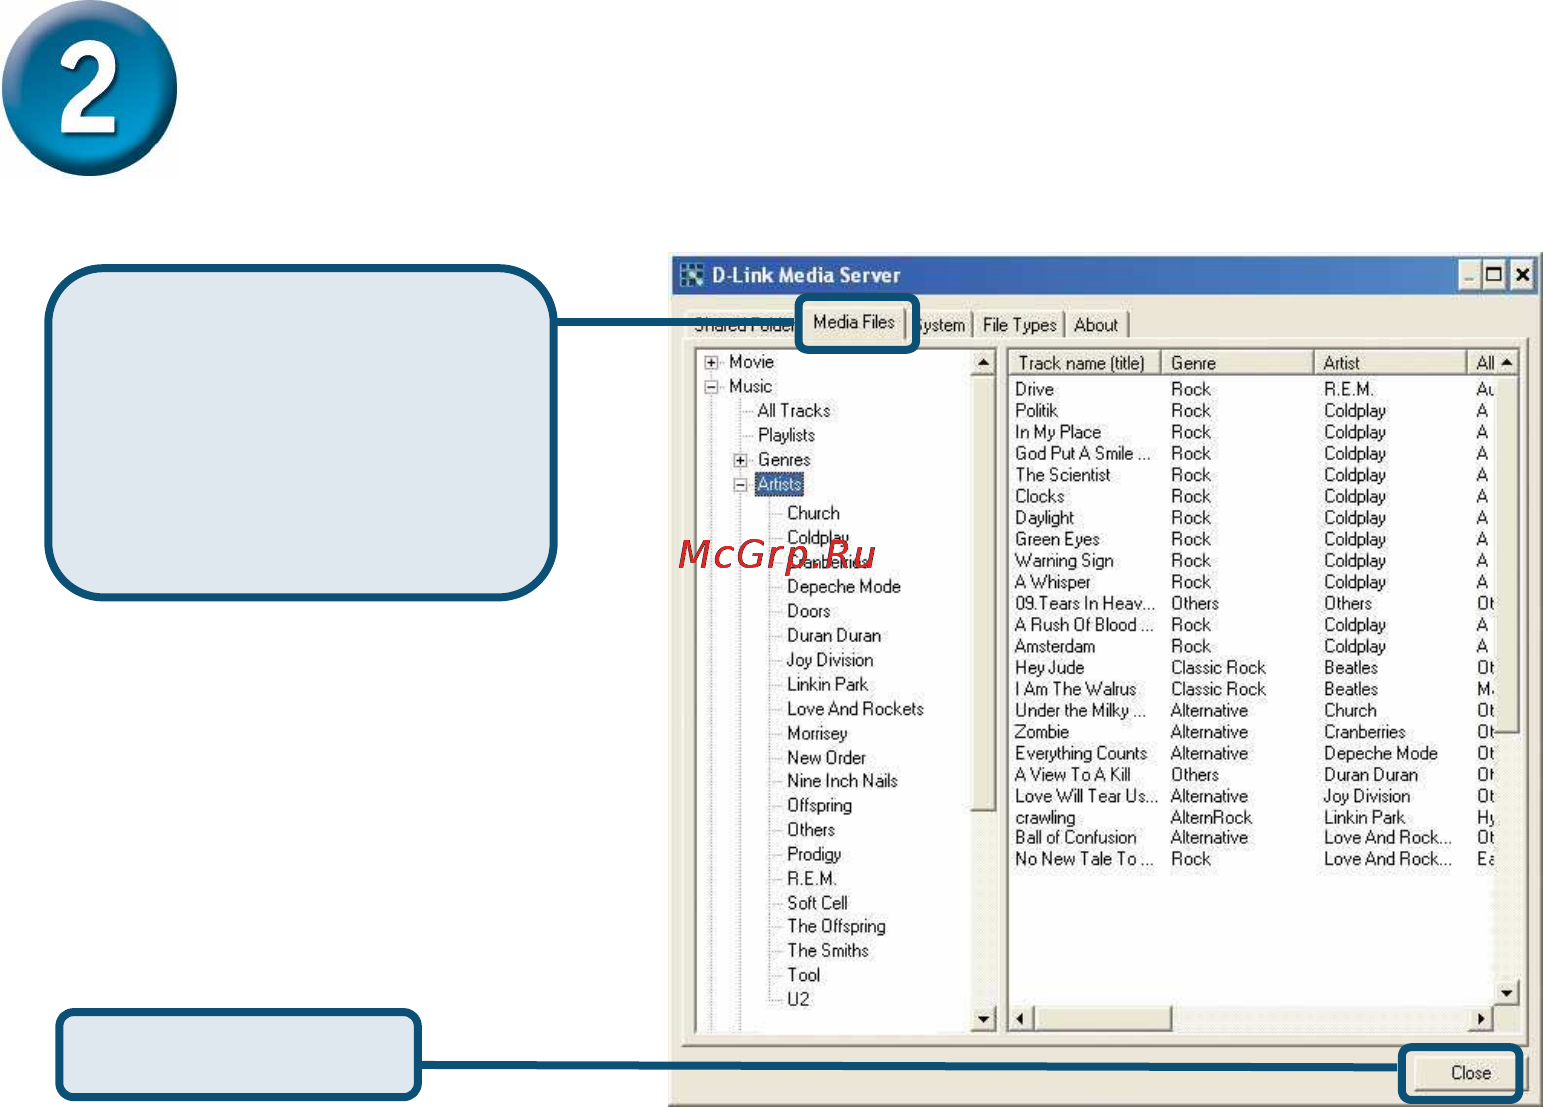This screenshot has height=1107, width=1543.
Task: Select artist Linkin Park in tree
Action: [x=828, y=685]
